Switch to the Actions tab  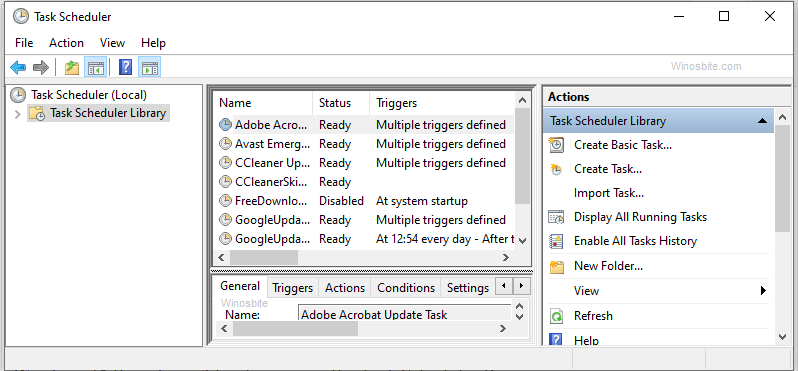pyautogui.click(x=345, y=288)
